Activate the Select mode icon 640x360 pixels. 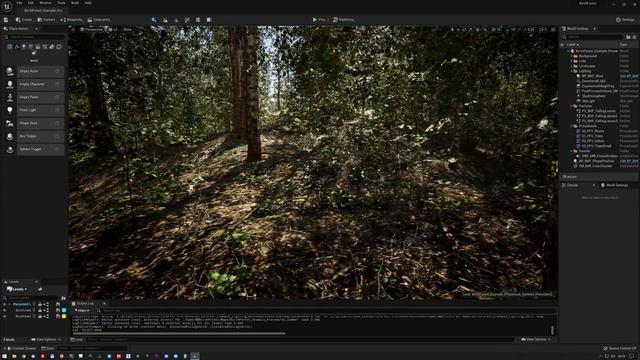tap(154, 20)
